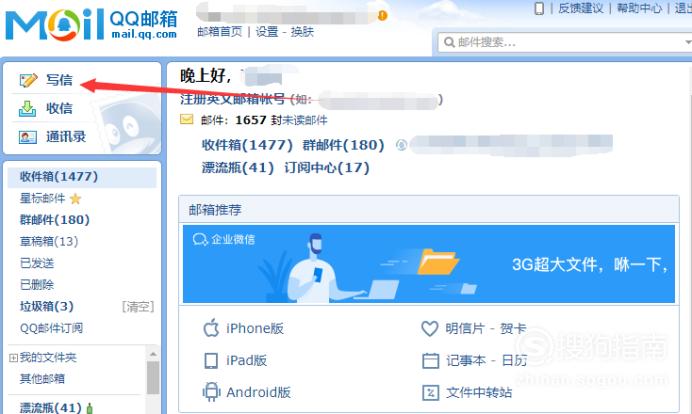Open the 草稿箱(13) folder
Viewport: 692px width, 414px height.
(49, 241)
